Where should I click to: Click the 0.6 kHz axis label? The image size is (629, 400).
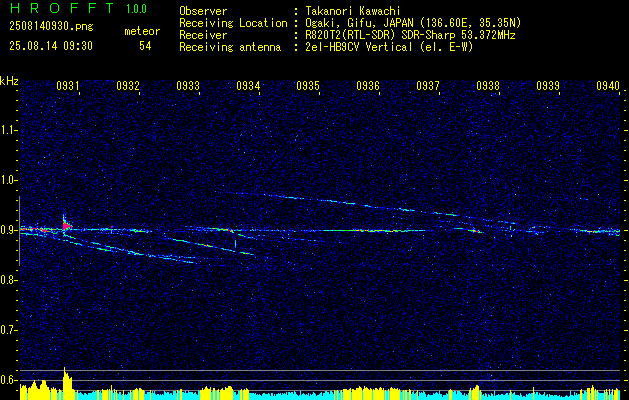9,380
